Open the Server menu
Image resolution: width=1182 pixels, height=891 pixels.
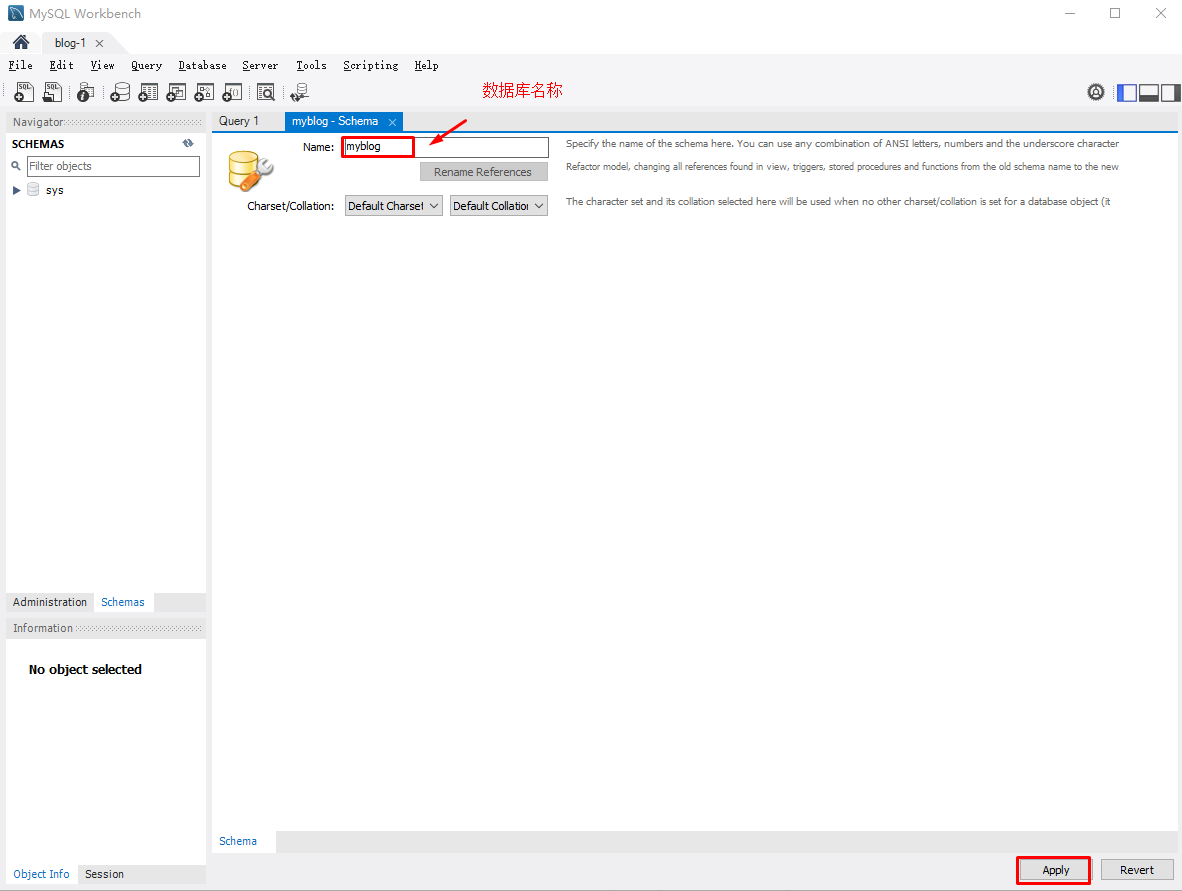coord(260,66)
